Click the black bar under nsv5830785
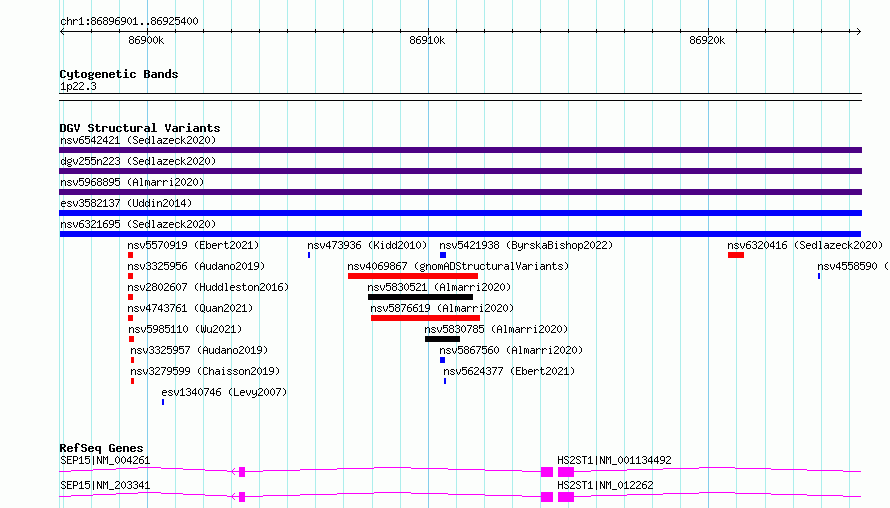 442,339
